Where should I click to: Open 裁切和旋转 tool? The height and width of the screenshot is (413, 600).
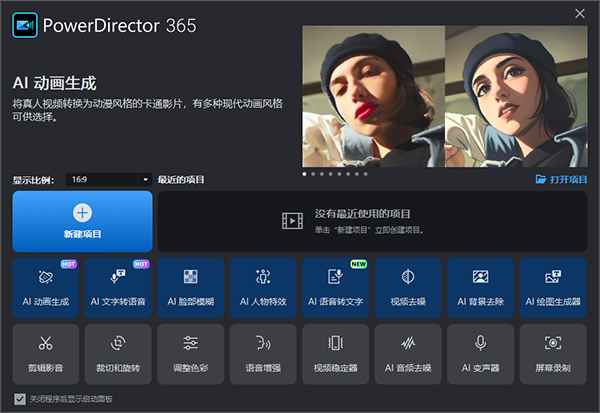118,354
